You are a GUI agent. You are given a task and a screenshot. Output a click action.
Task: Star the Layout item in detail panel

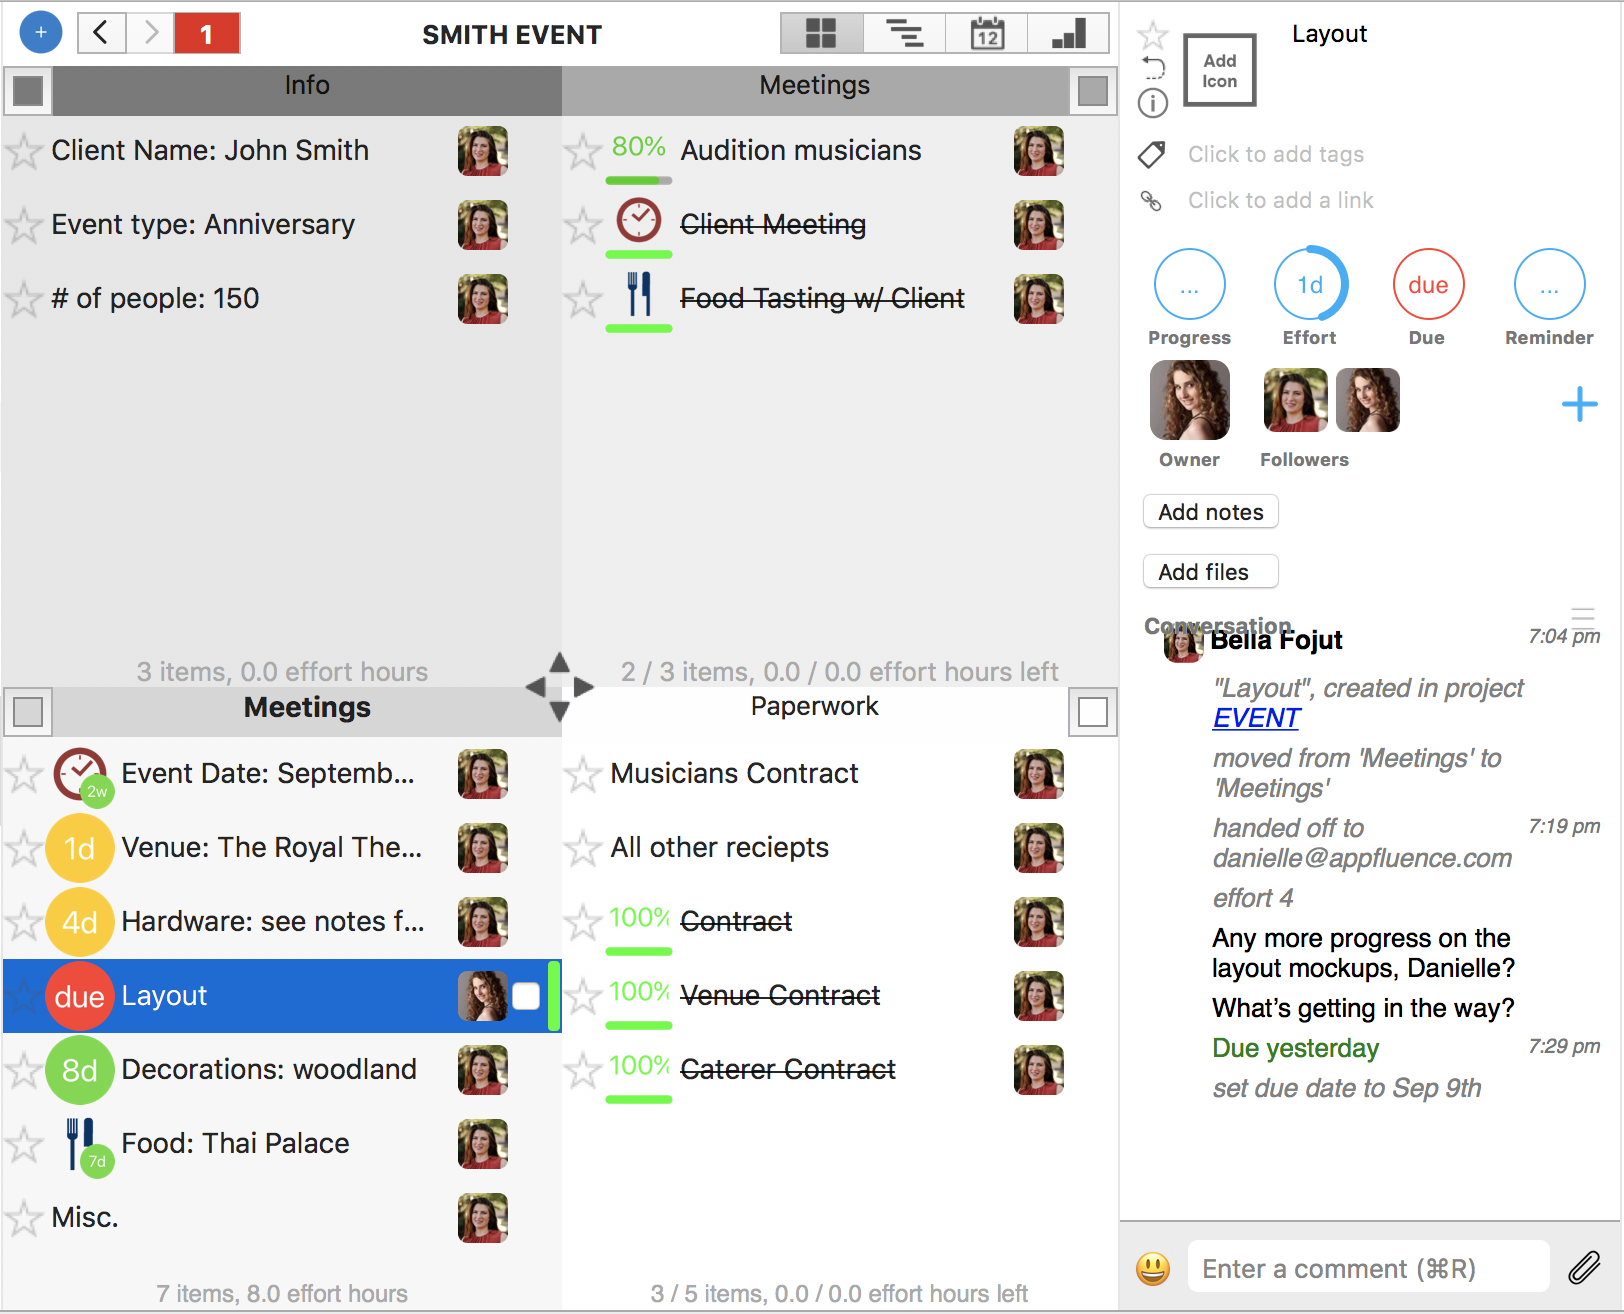[x=1153, y=36]
